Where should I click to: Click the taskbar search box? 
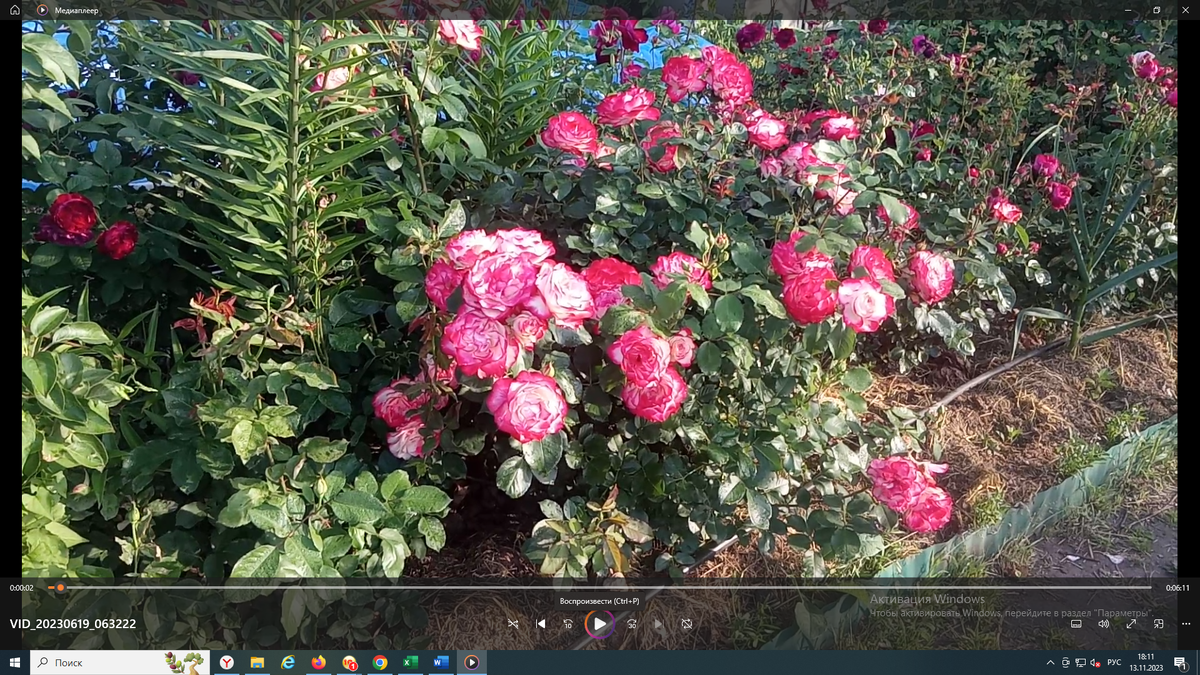120,663
